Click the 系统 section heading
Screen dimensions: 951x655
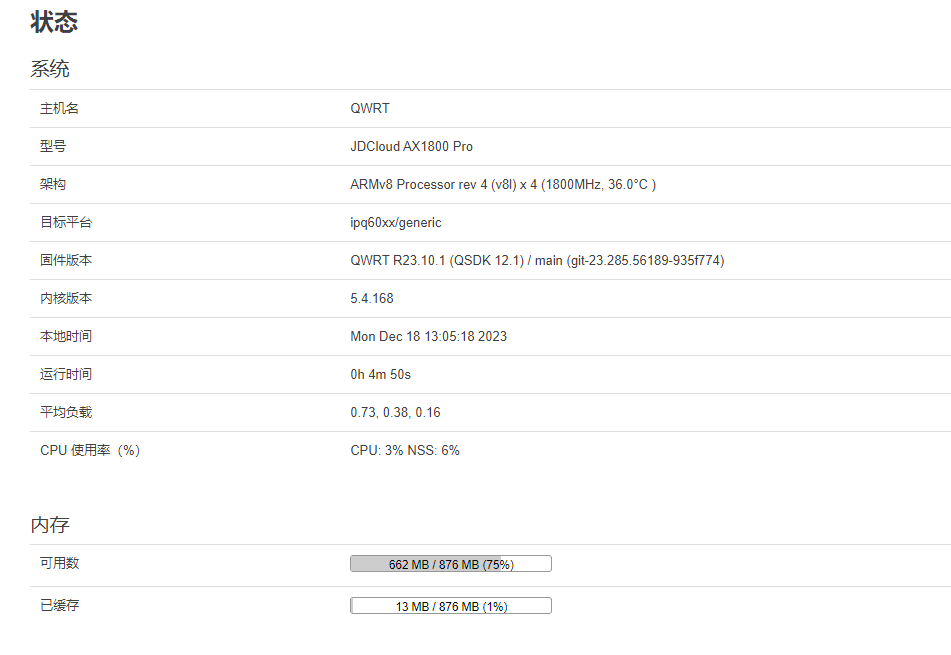50,69
